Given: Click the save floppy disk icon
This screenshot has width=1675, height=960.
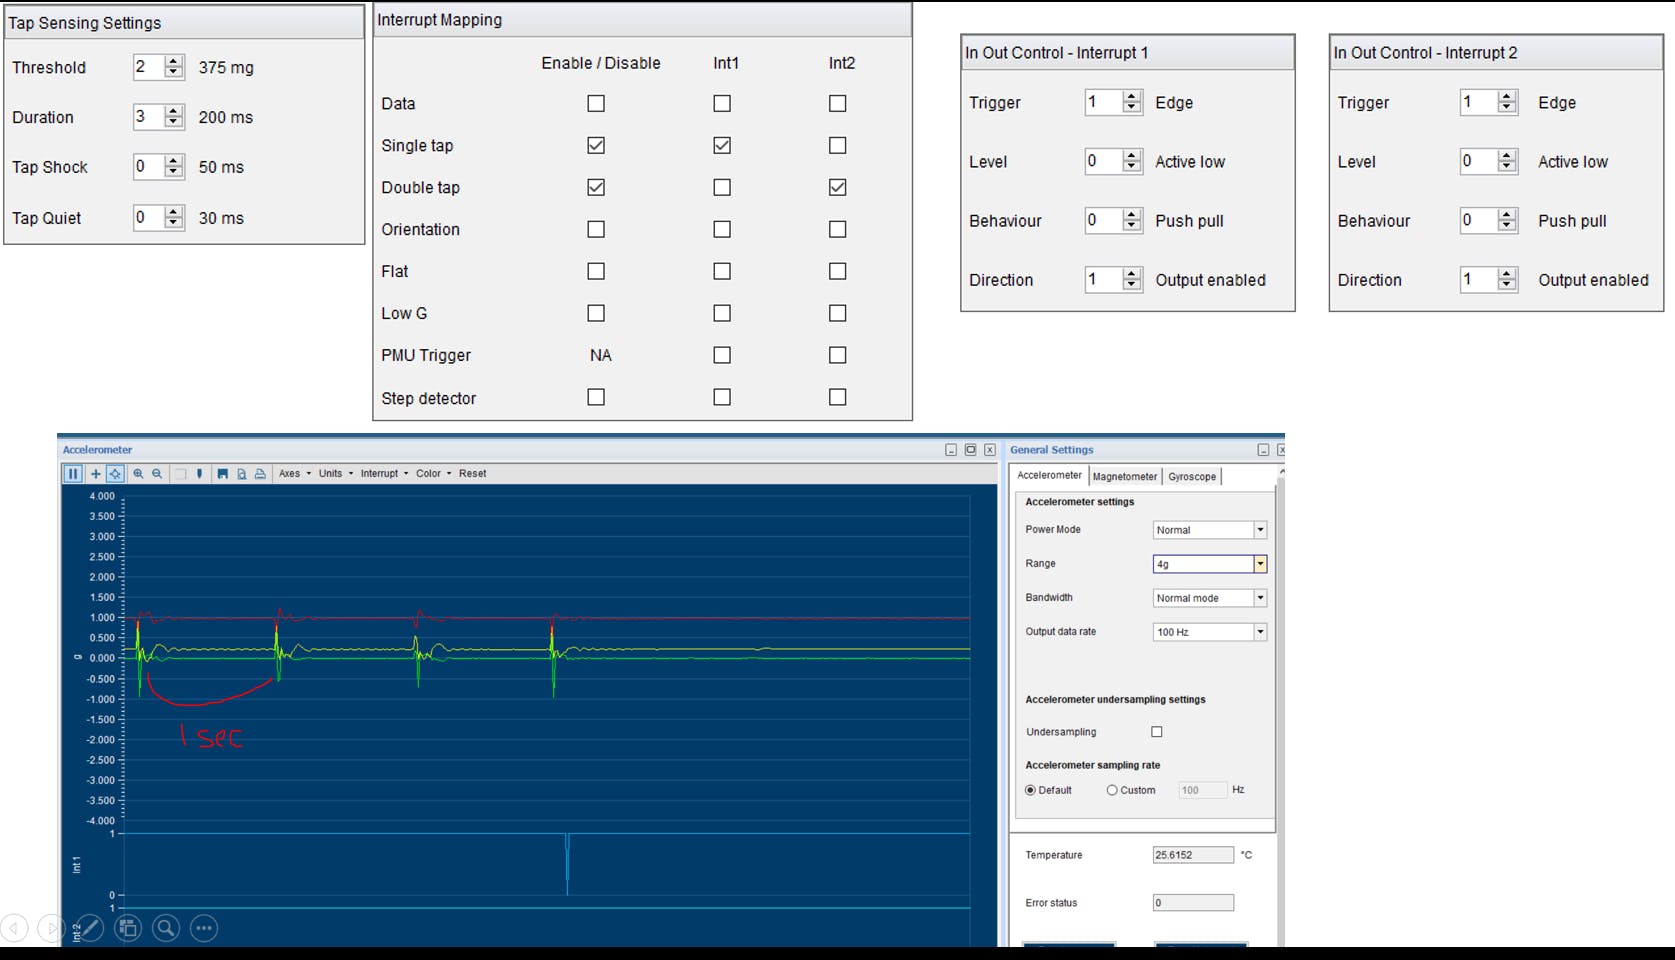Looking at the screenshot, I should 222,474.
